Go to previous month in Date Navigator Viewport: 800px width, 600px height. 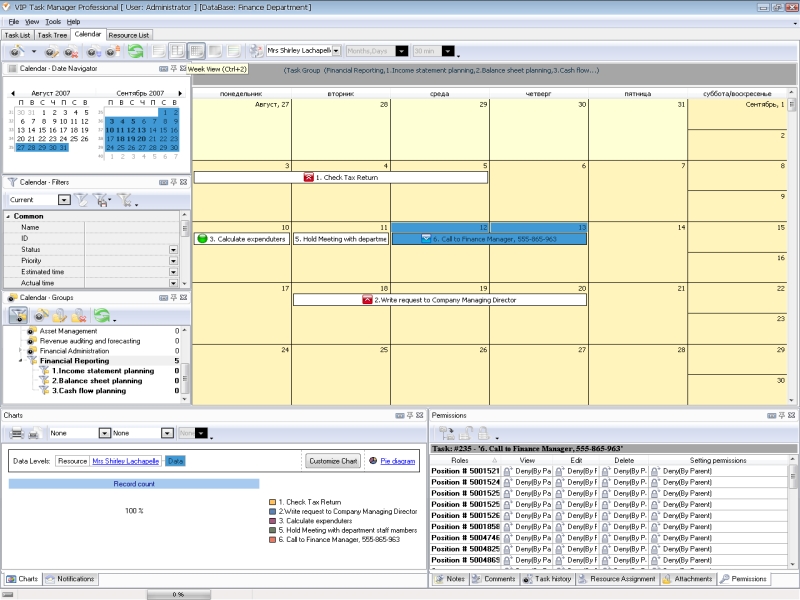click(13, 93)
